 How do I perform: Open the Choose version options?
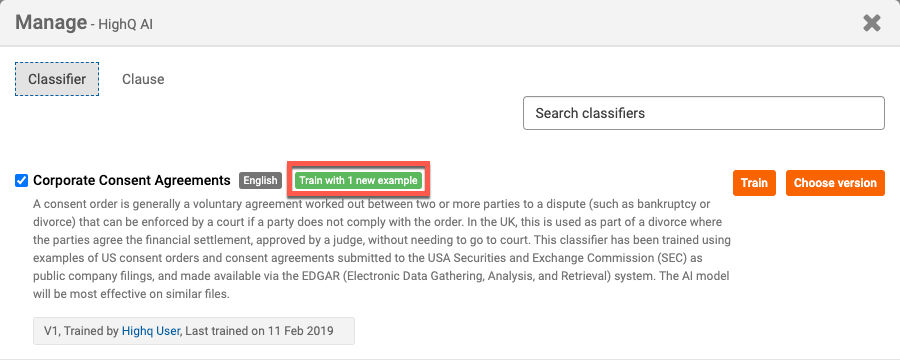tap(835, 183)
